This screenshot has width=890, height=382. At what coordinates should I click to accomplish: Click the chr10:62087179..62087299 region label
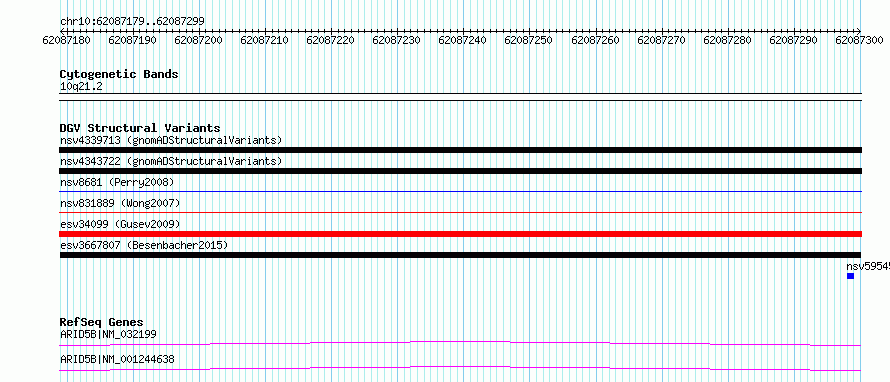tap(132, 22)
